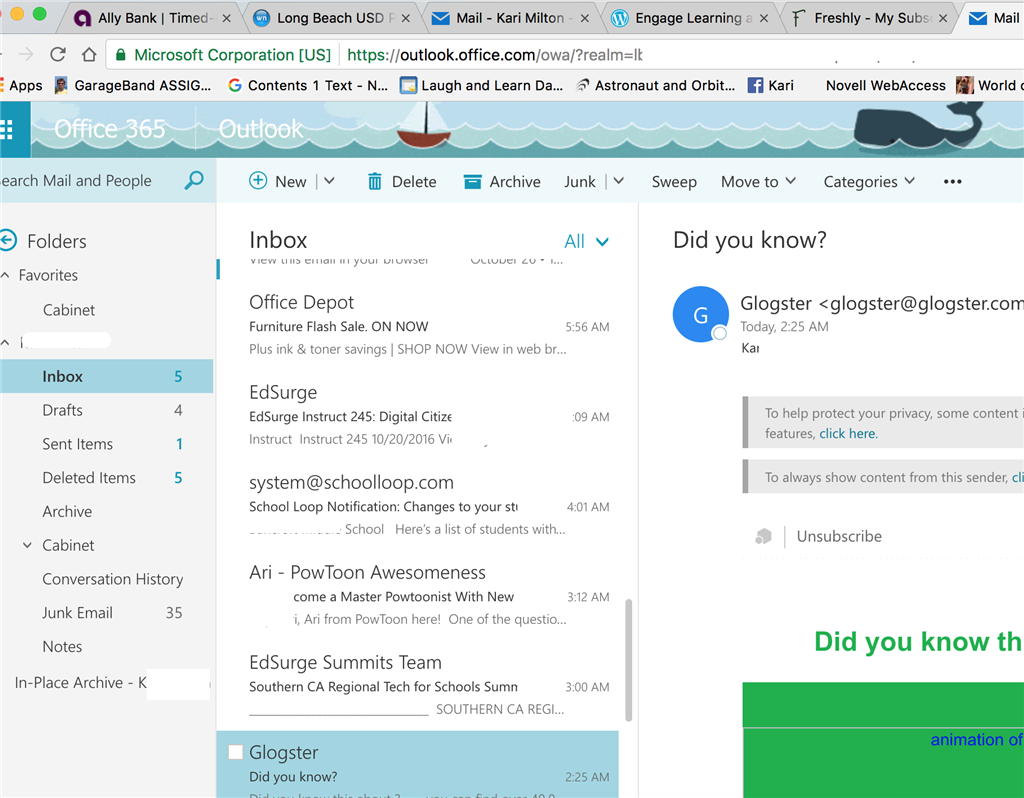
Task: Click the Outlook header title
Action: (x=261, y=129)
